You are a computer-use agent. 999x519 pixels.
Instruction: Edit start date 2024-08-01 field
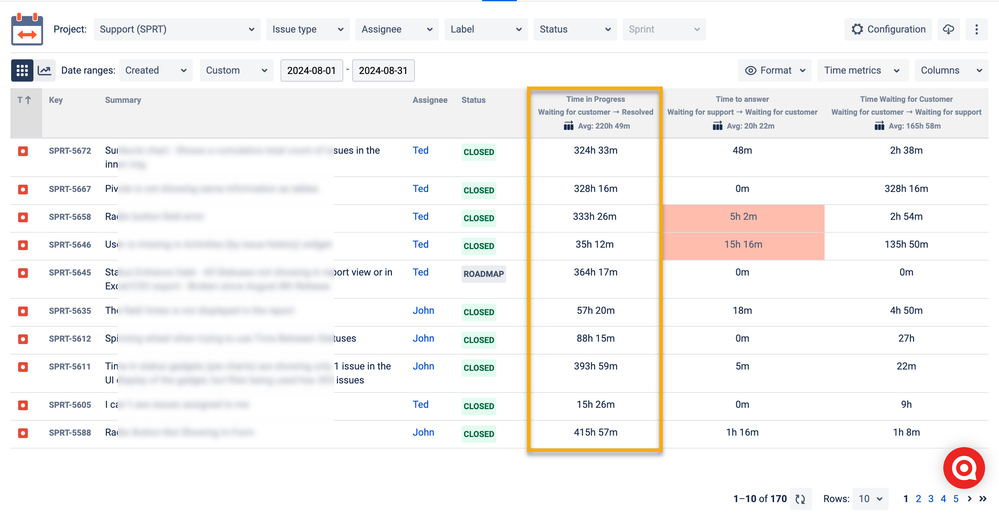312,71
